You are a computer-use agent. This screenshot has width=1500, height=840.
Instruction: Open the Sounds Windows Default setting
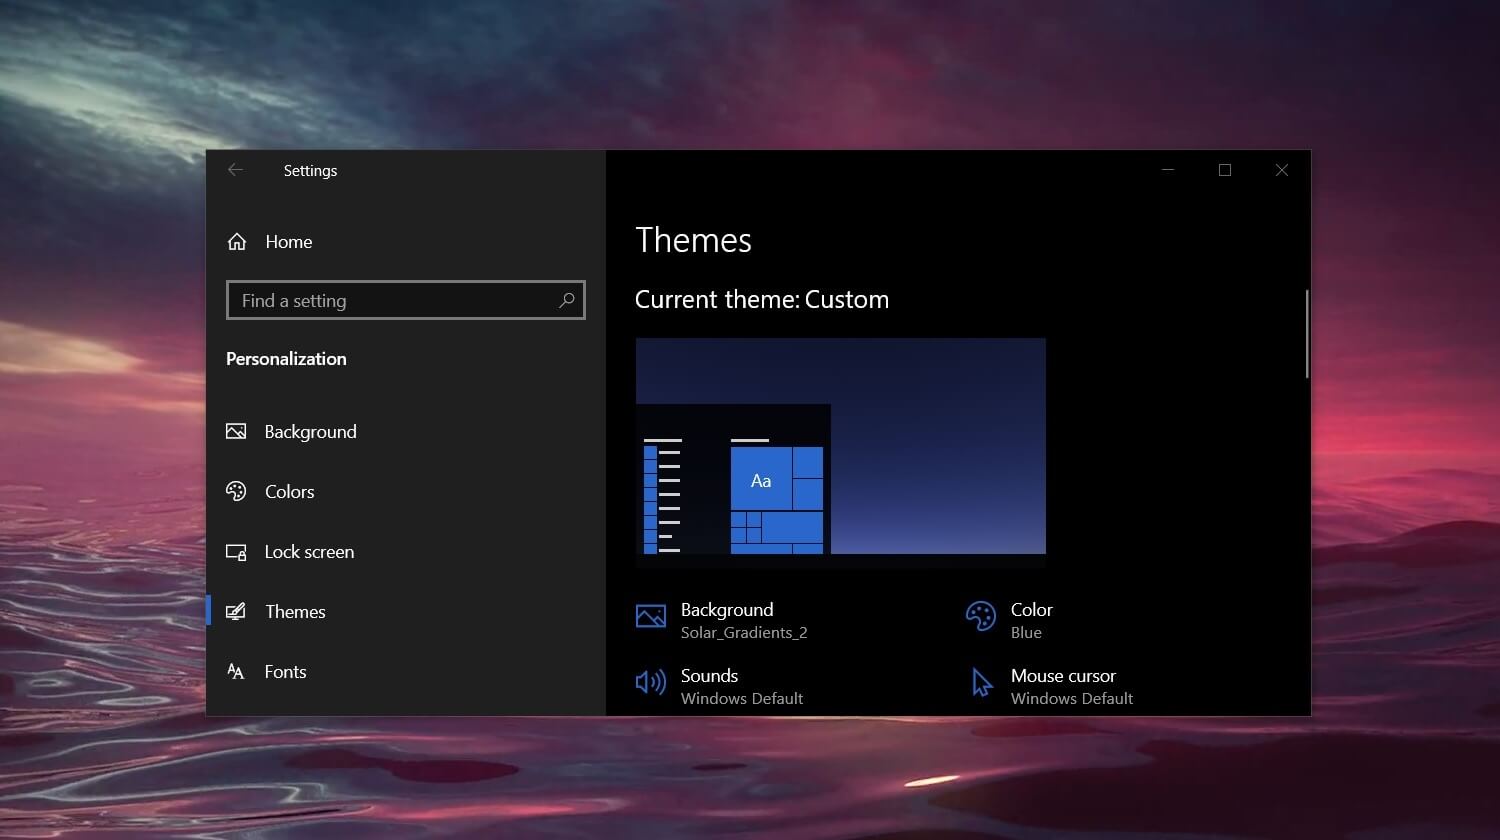tap(741, 687)
